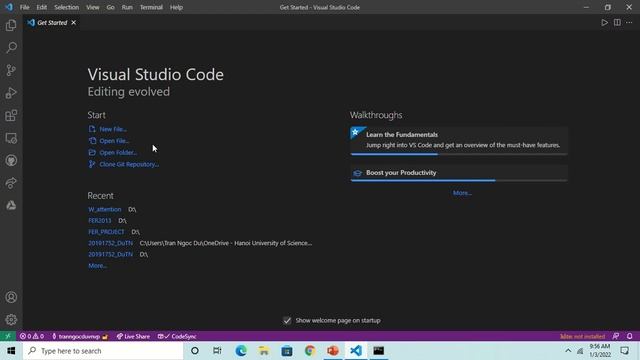Open the terminal window from taskbar
640x360 pixels.
pos(378,351)
